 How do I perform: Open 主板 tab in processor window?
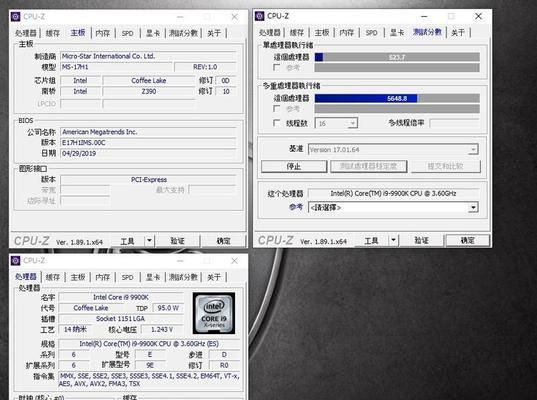click(78, 277)
